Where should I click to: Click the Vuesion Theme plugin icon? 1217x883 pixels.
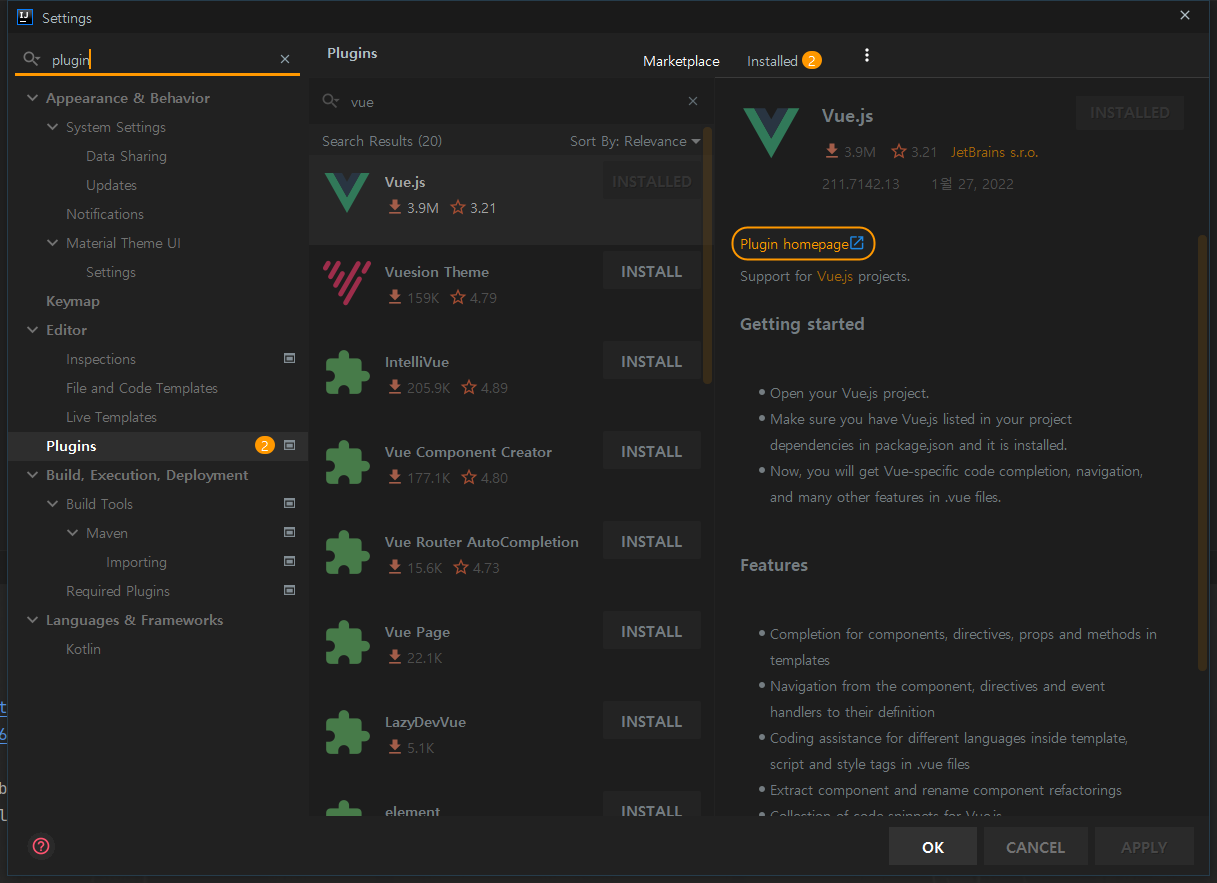[x=347, y=282]
